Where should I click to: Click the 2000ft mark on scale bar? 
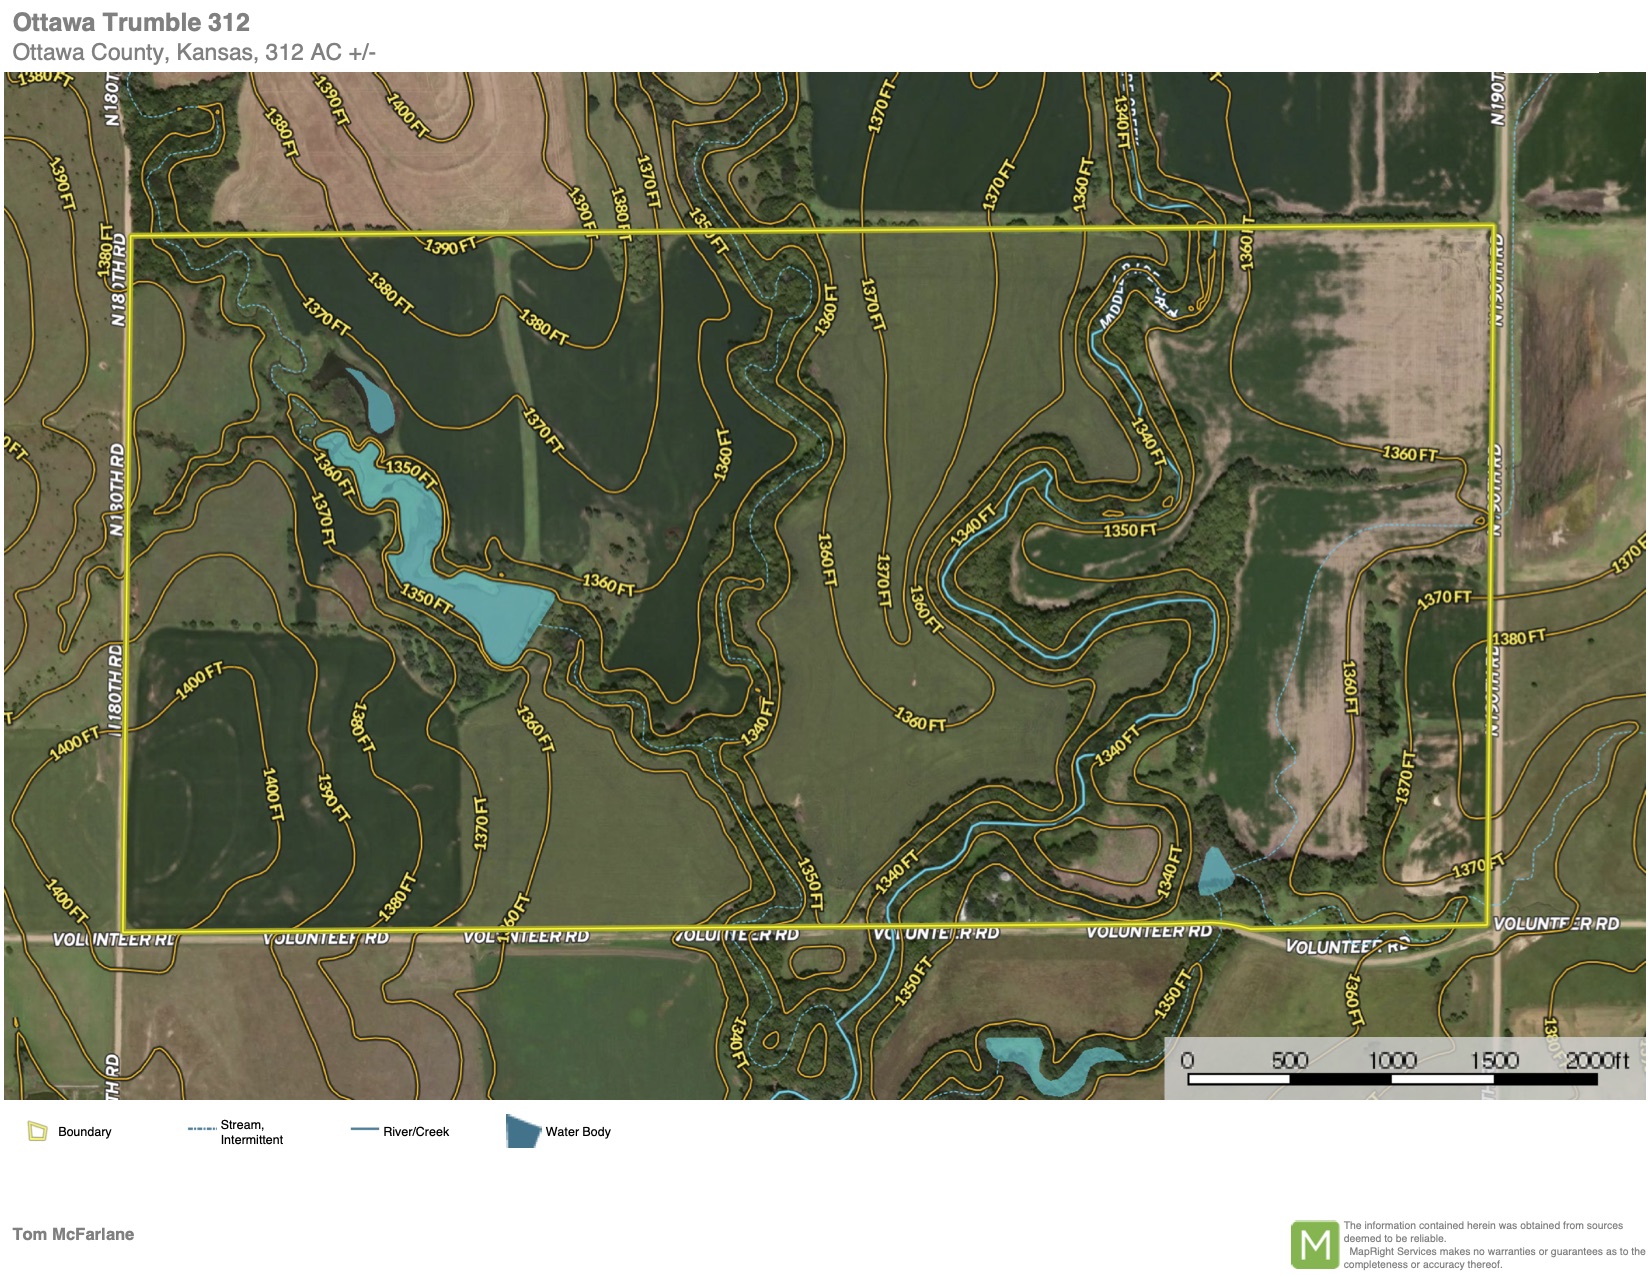pos(1596,1060)
